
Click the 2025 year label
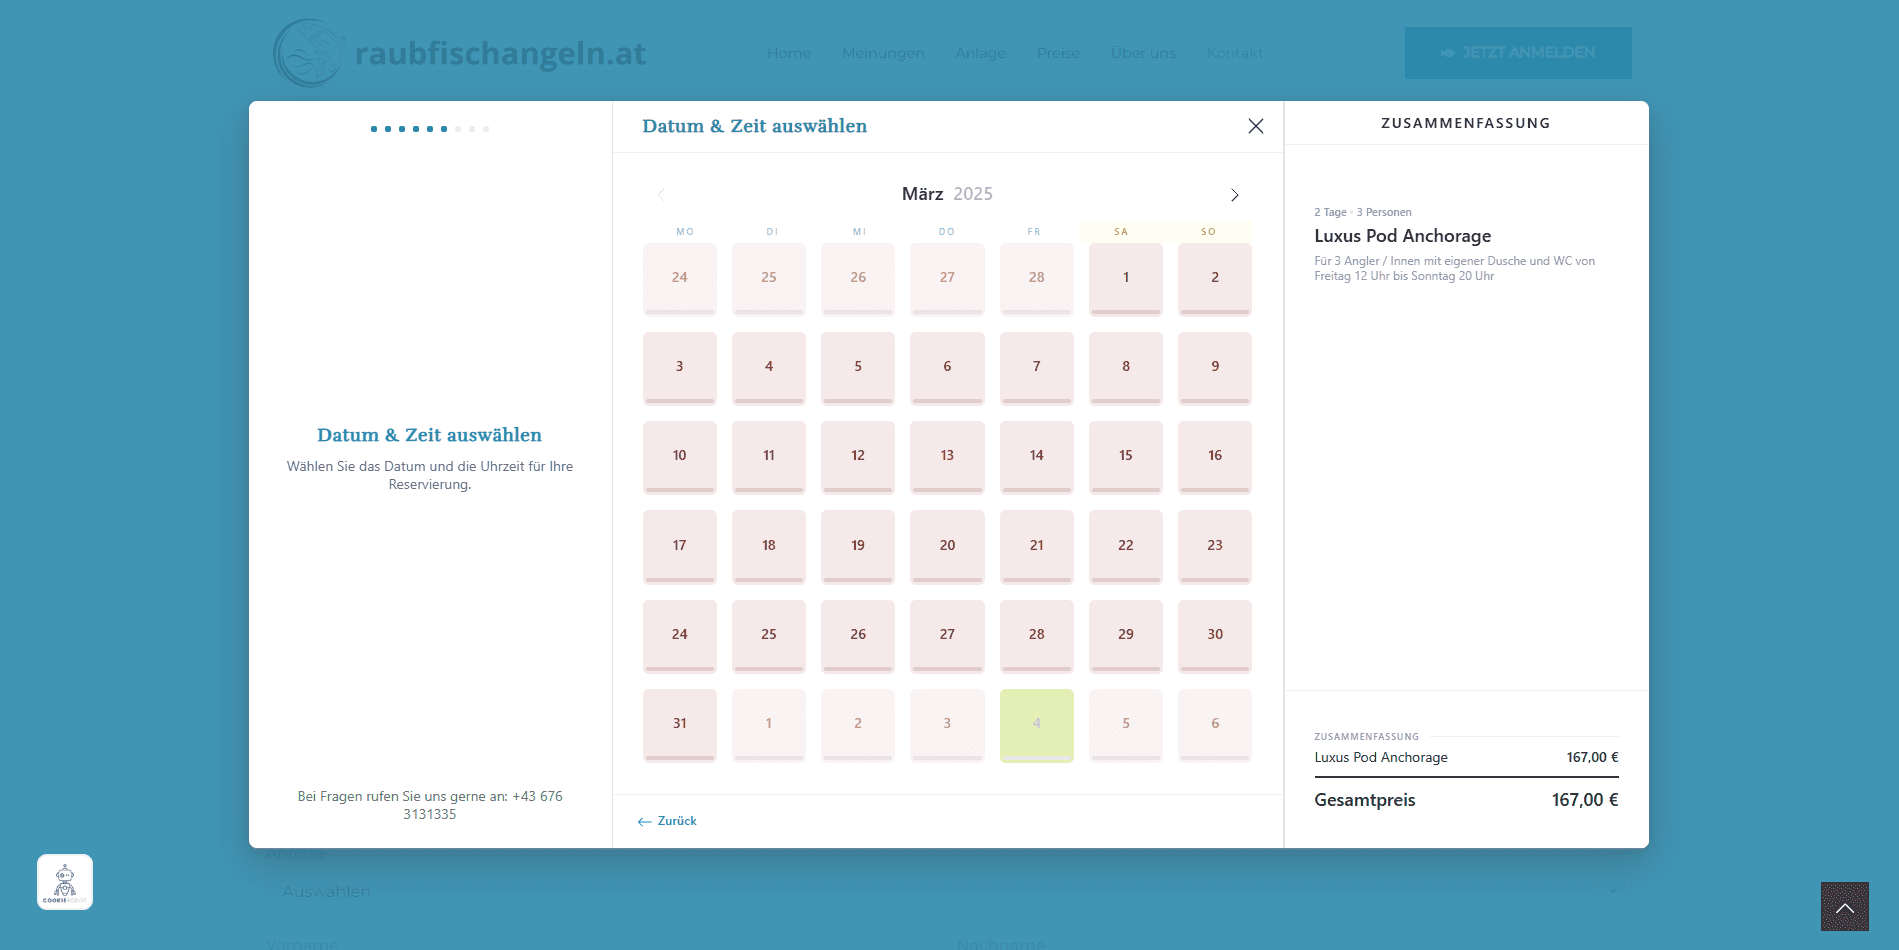[973, 194]
